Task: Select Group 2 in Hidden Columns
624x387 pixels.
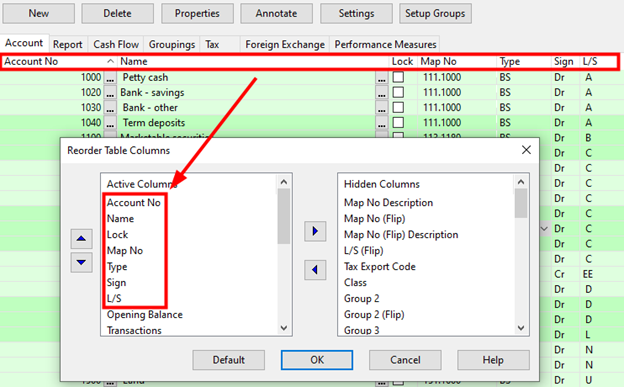Action: (x=362, y=299)
